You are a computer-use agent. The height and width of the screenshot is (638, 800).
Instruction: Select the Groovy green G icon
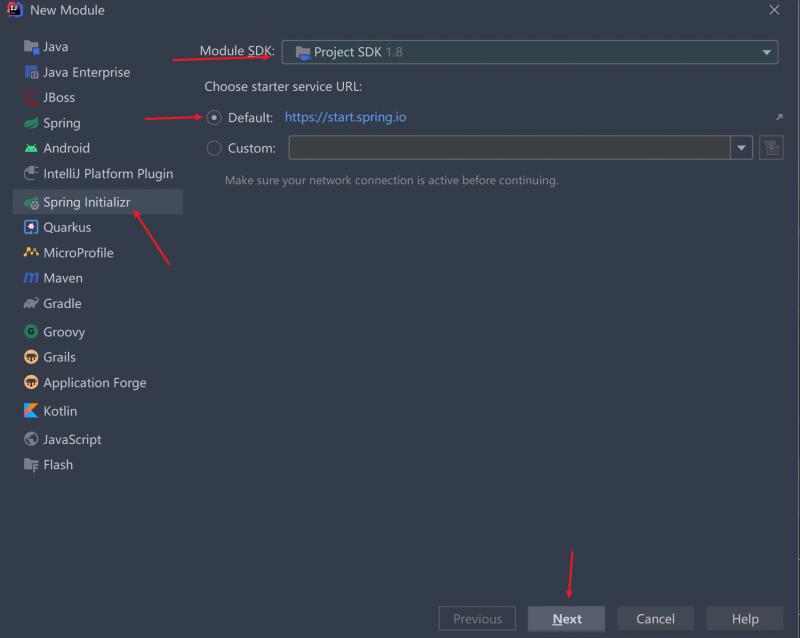[x=31, y=332]
